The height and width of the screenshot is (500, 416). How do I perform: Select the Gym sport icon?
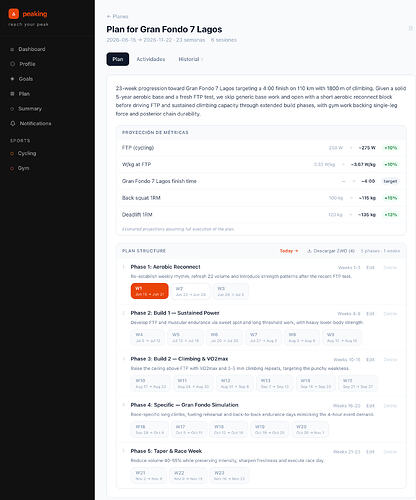(x=12, y=168)
